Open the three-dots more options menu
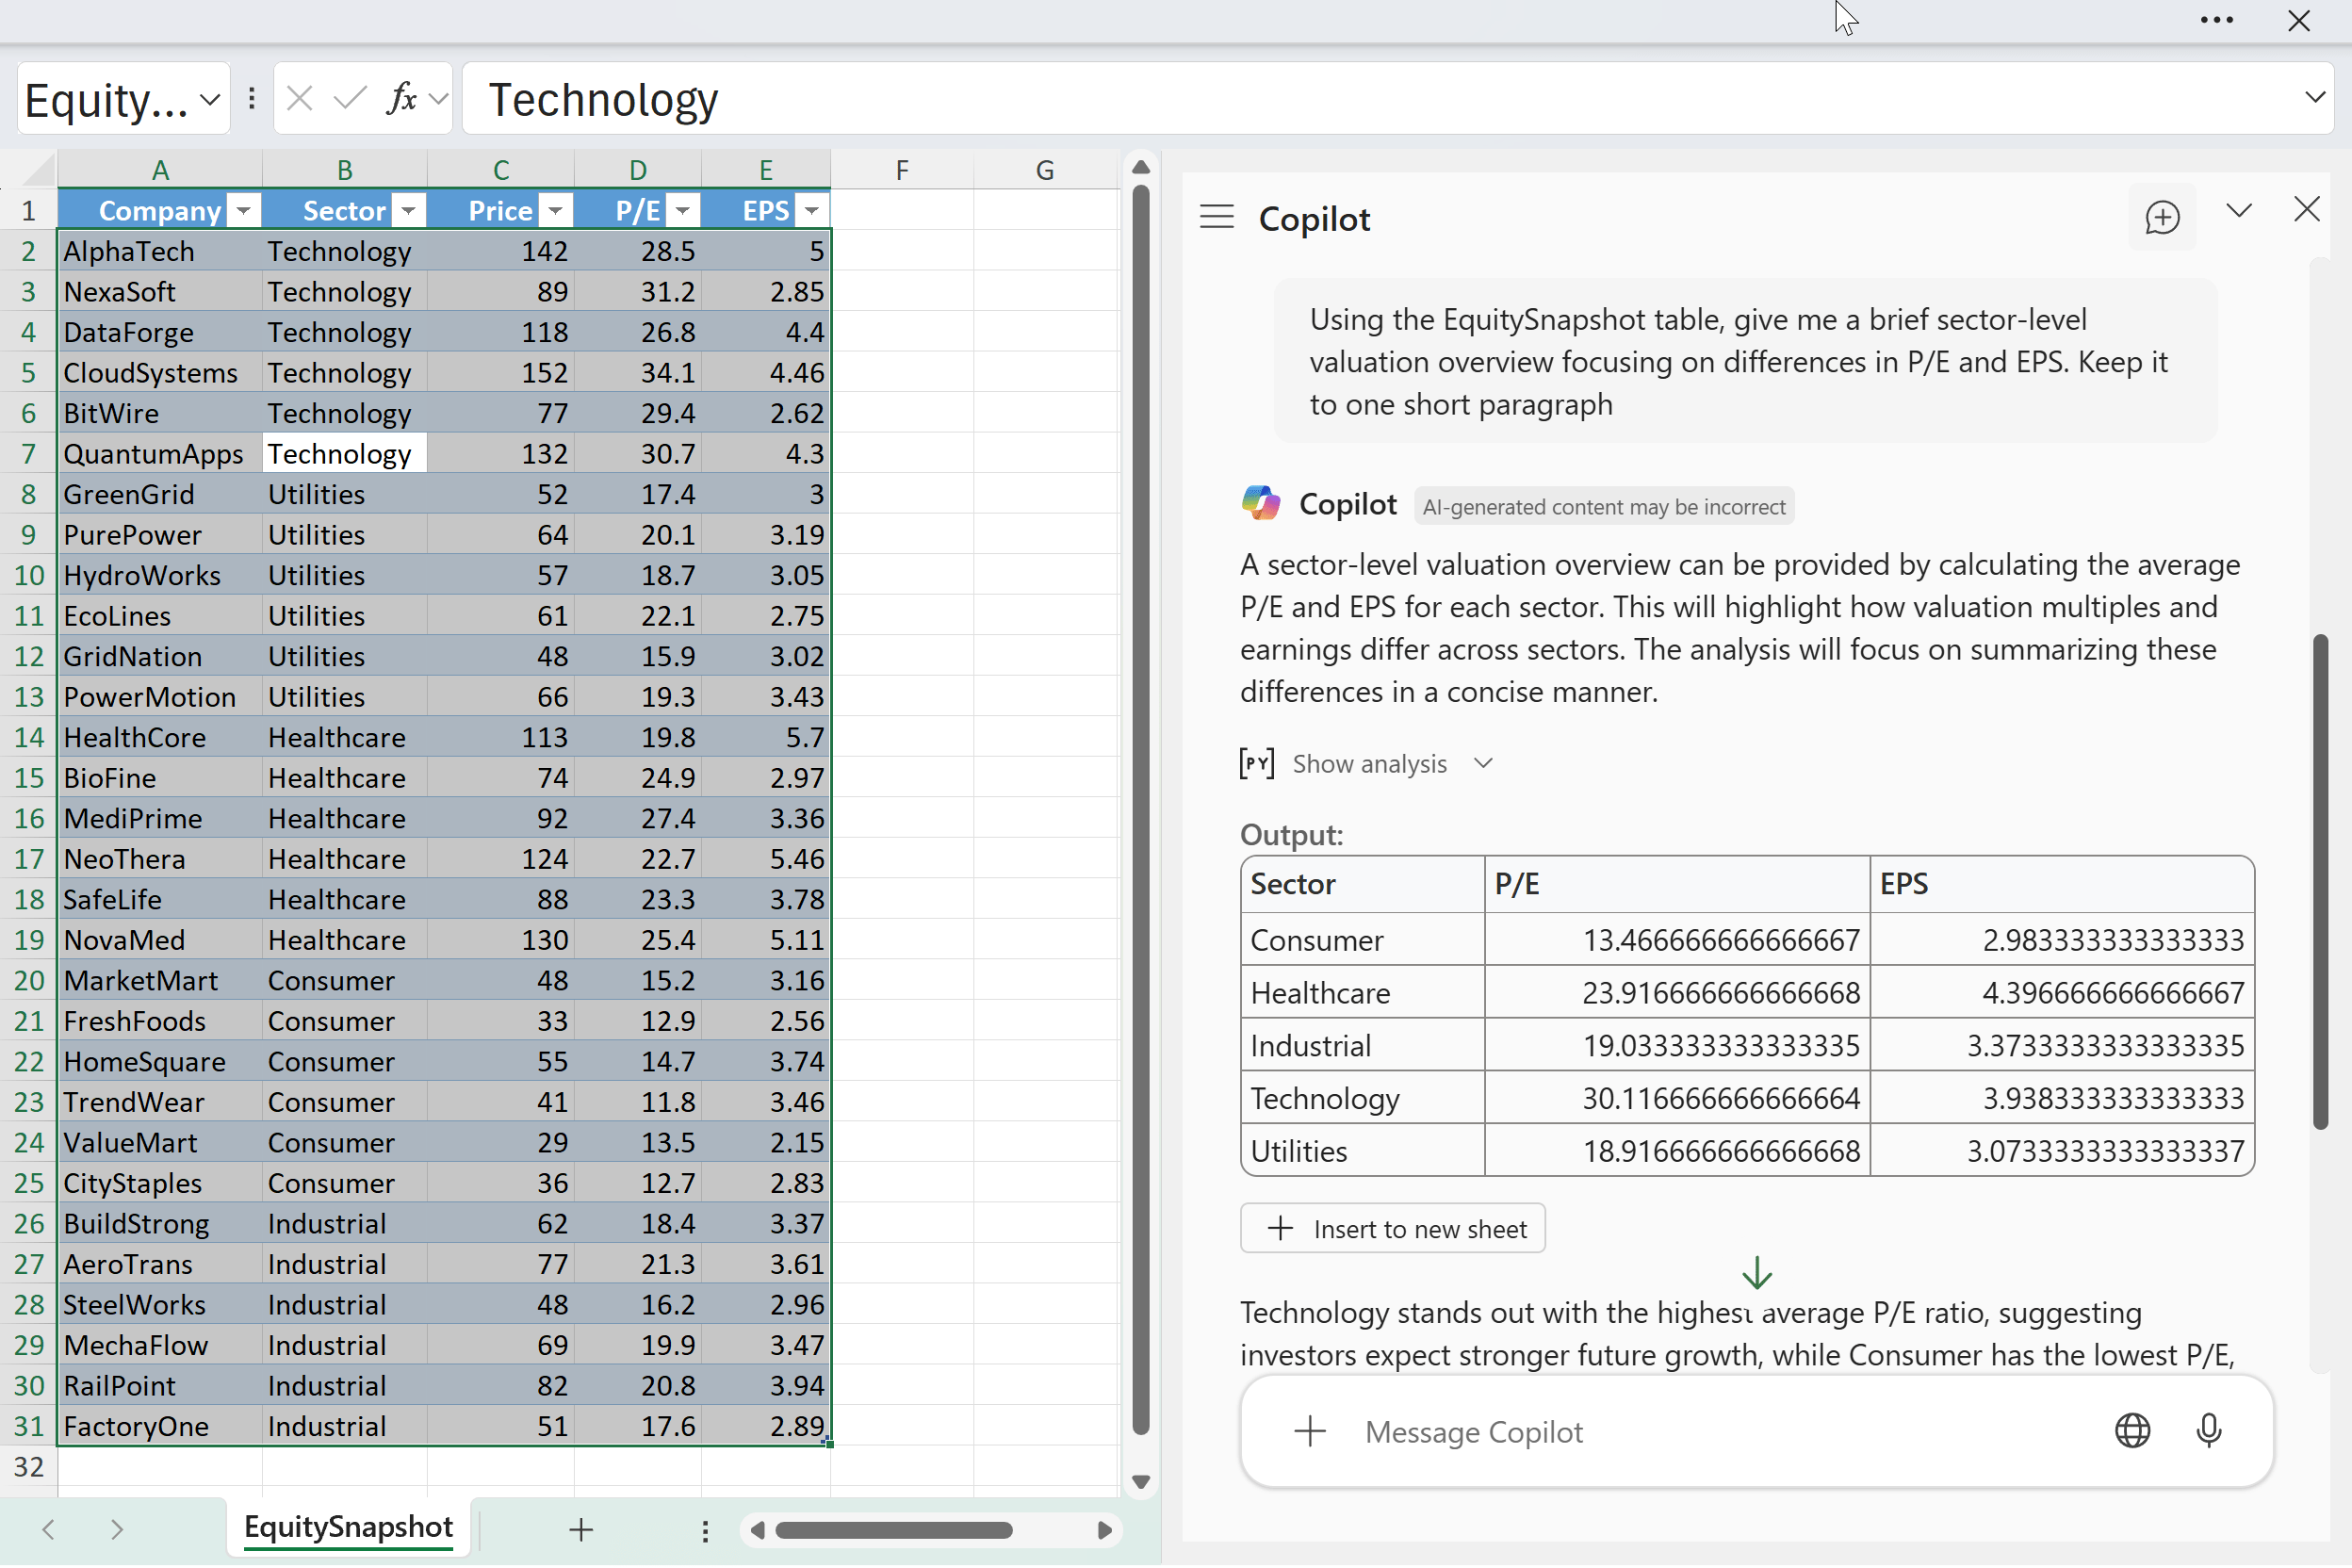This screenshot has height=1568, width=2352. [2216, 20]
